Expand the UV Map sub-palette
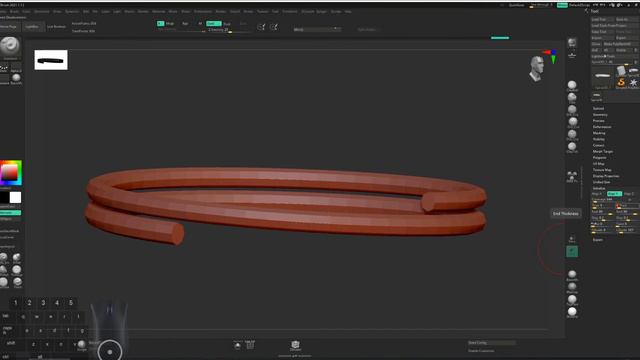 598,164
